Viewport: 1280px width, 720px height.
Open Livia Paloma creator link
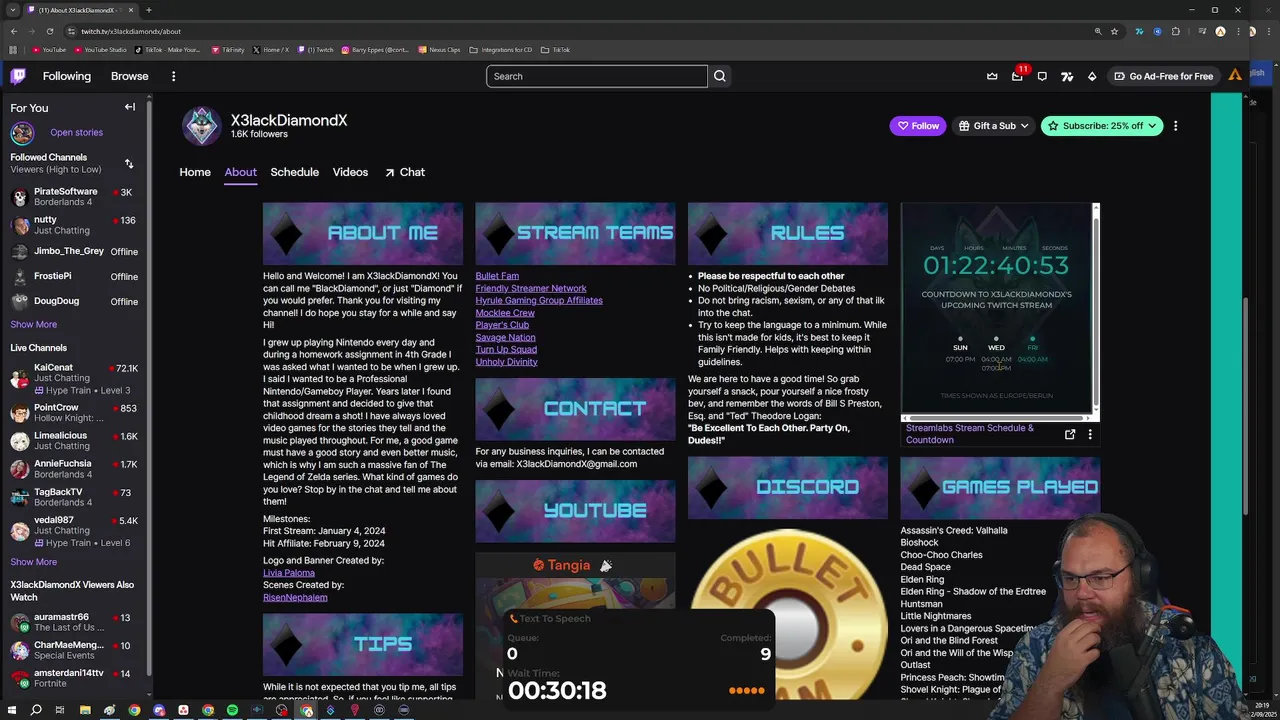289,573
